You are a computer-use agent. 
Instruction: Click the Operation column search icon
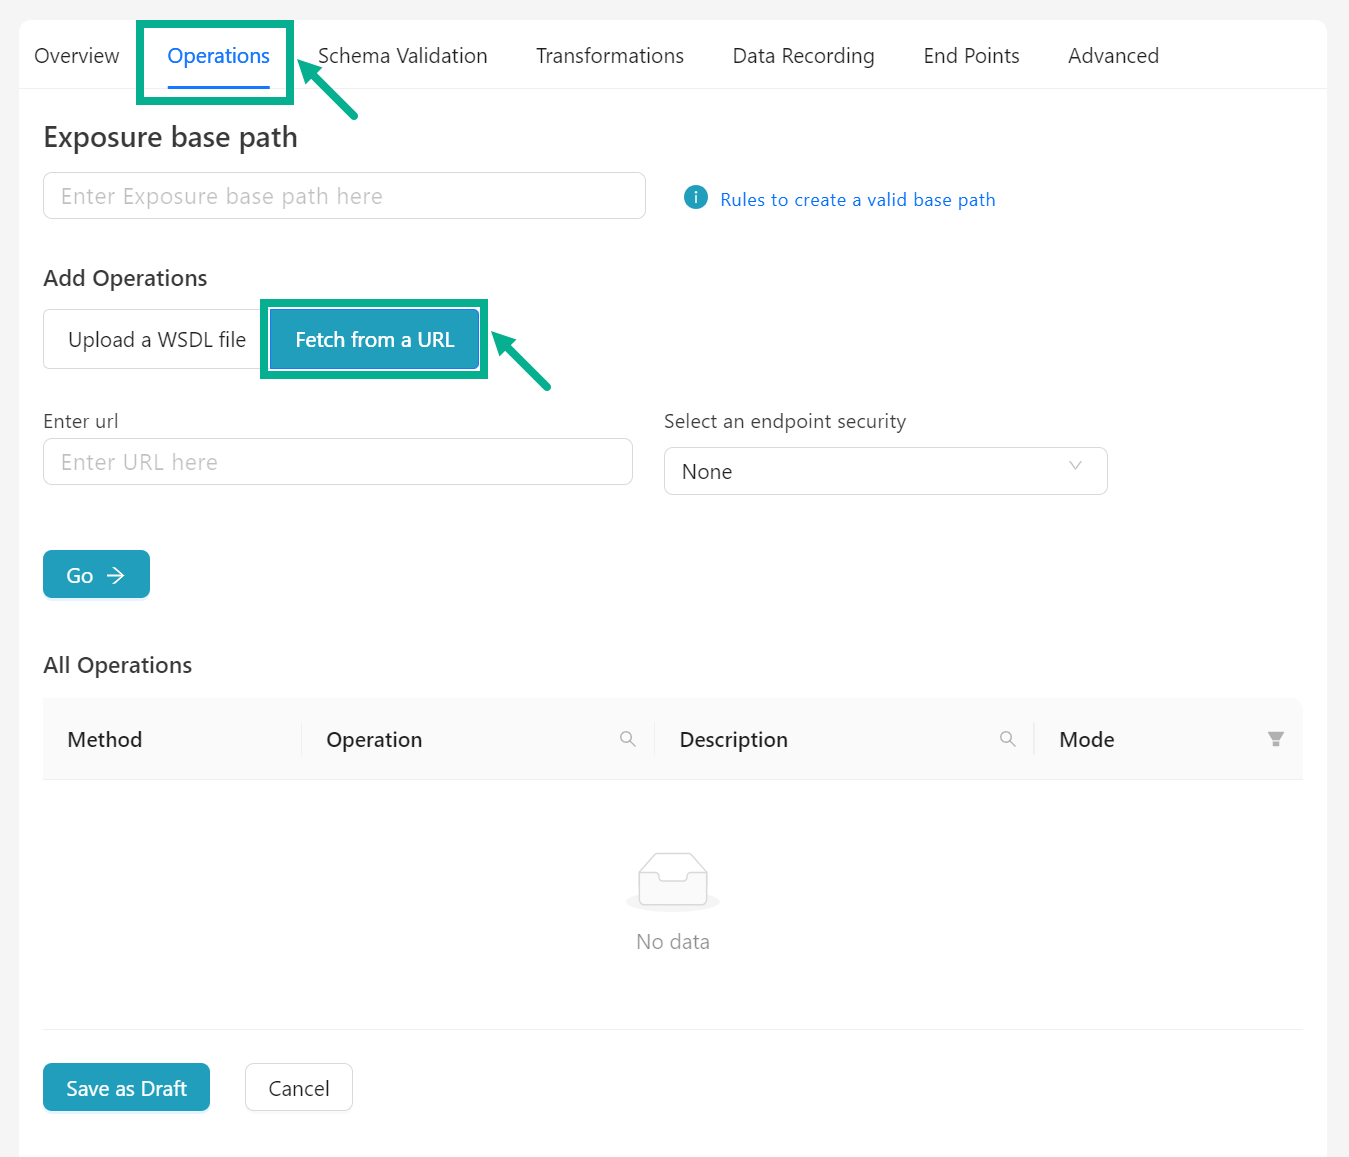pyautogui.click(x=628, y=739)
